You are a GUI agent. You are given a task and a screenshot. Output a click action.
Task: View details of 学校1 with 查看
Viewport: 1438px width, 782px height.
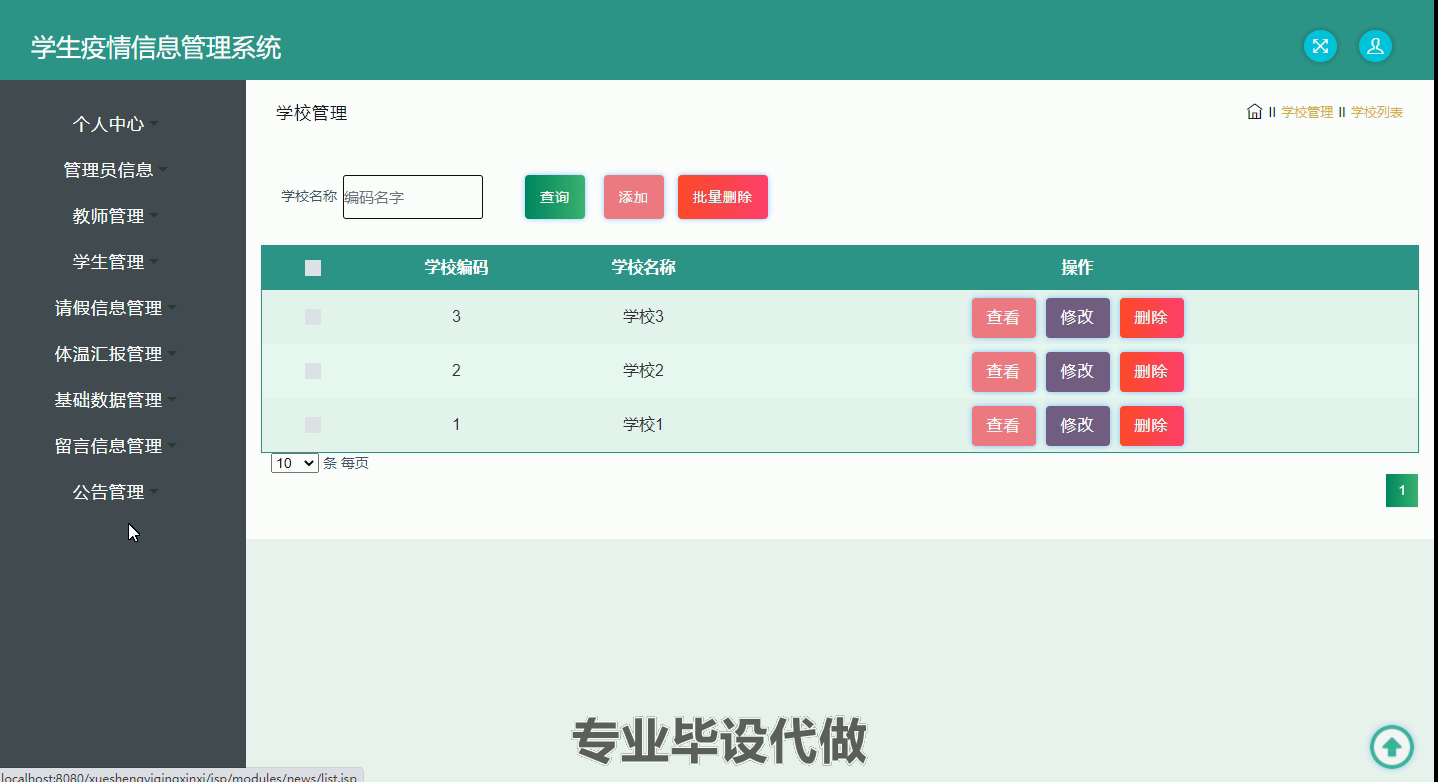coord(1003,426)
